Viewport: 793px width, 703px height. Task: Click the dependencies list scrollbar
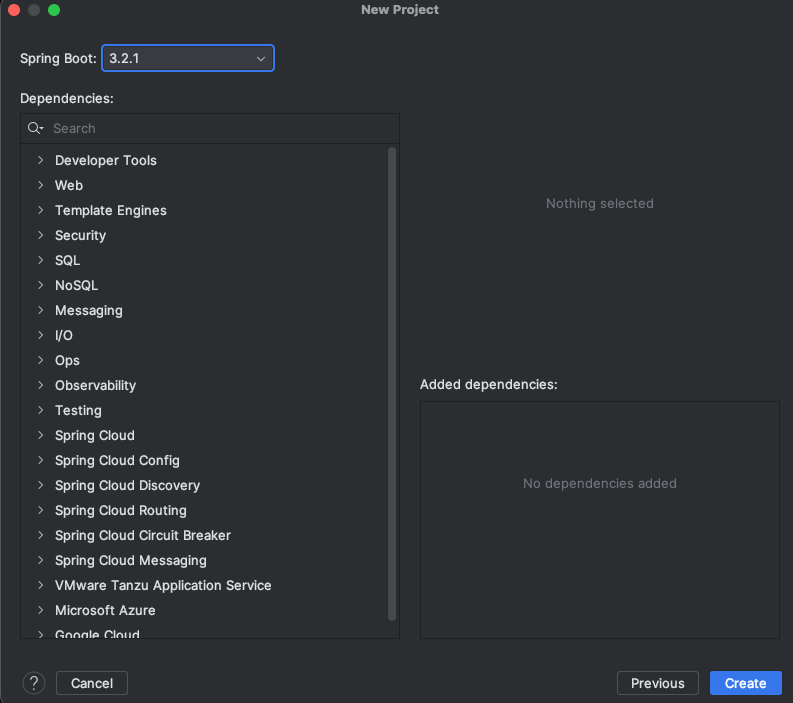coord(391,383)
